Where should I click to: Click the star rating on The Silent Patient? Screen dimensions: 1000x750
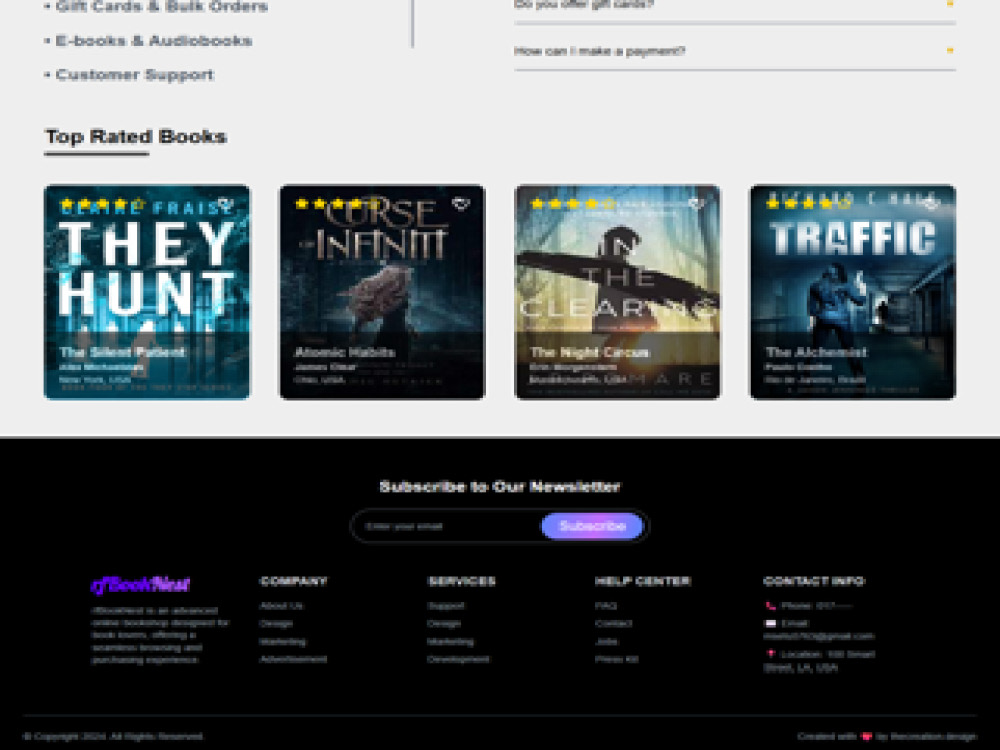coord(102,204)
